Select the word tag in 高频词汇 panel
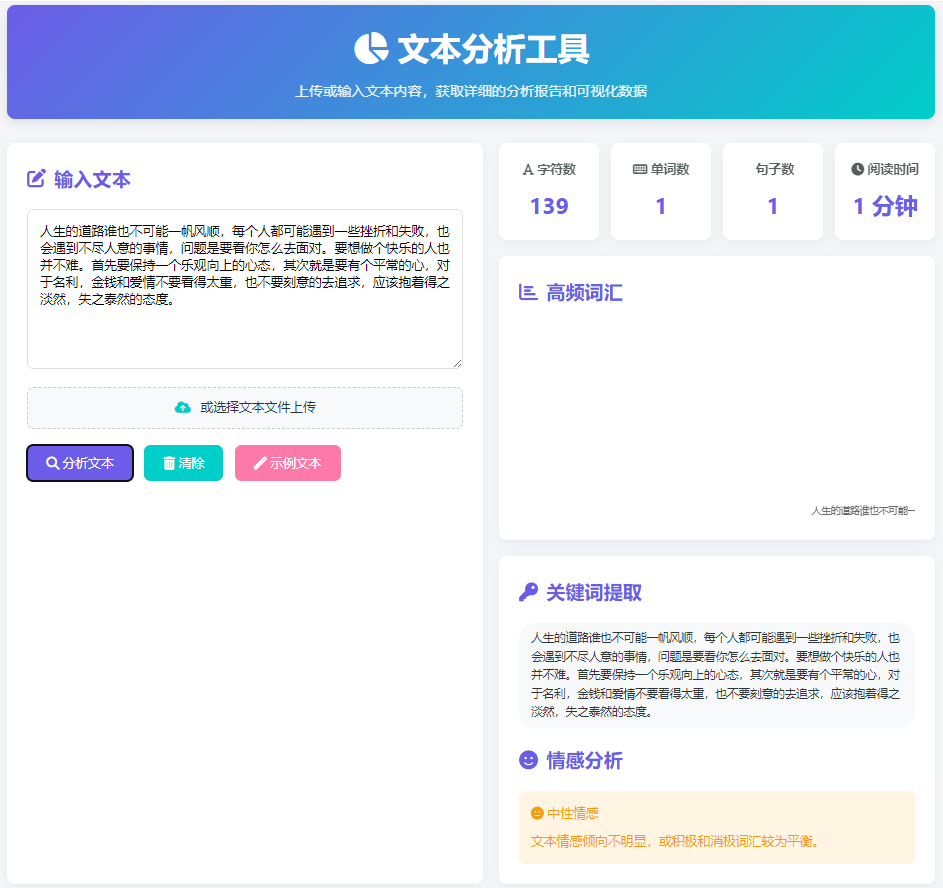 862,511
